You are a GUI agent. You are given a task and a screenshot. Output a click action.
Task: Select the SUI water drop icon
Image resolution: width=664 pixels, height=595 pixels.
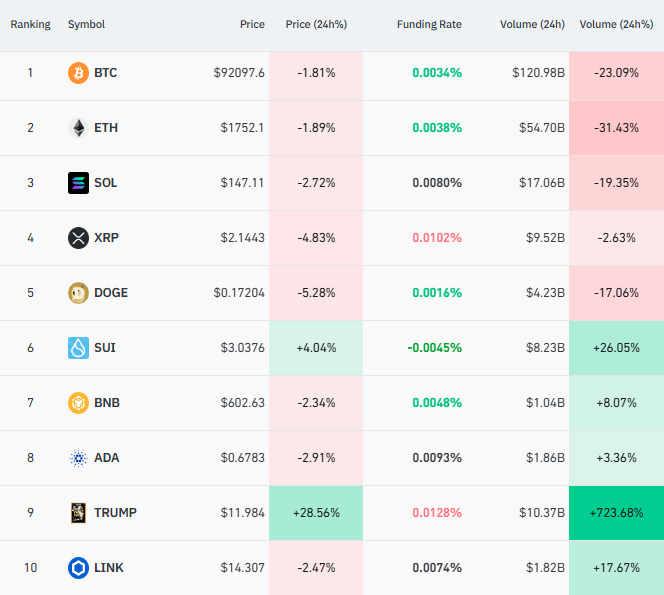coord(78,348)
